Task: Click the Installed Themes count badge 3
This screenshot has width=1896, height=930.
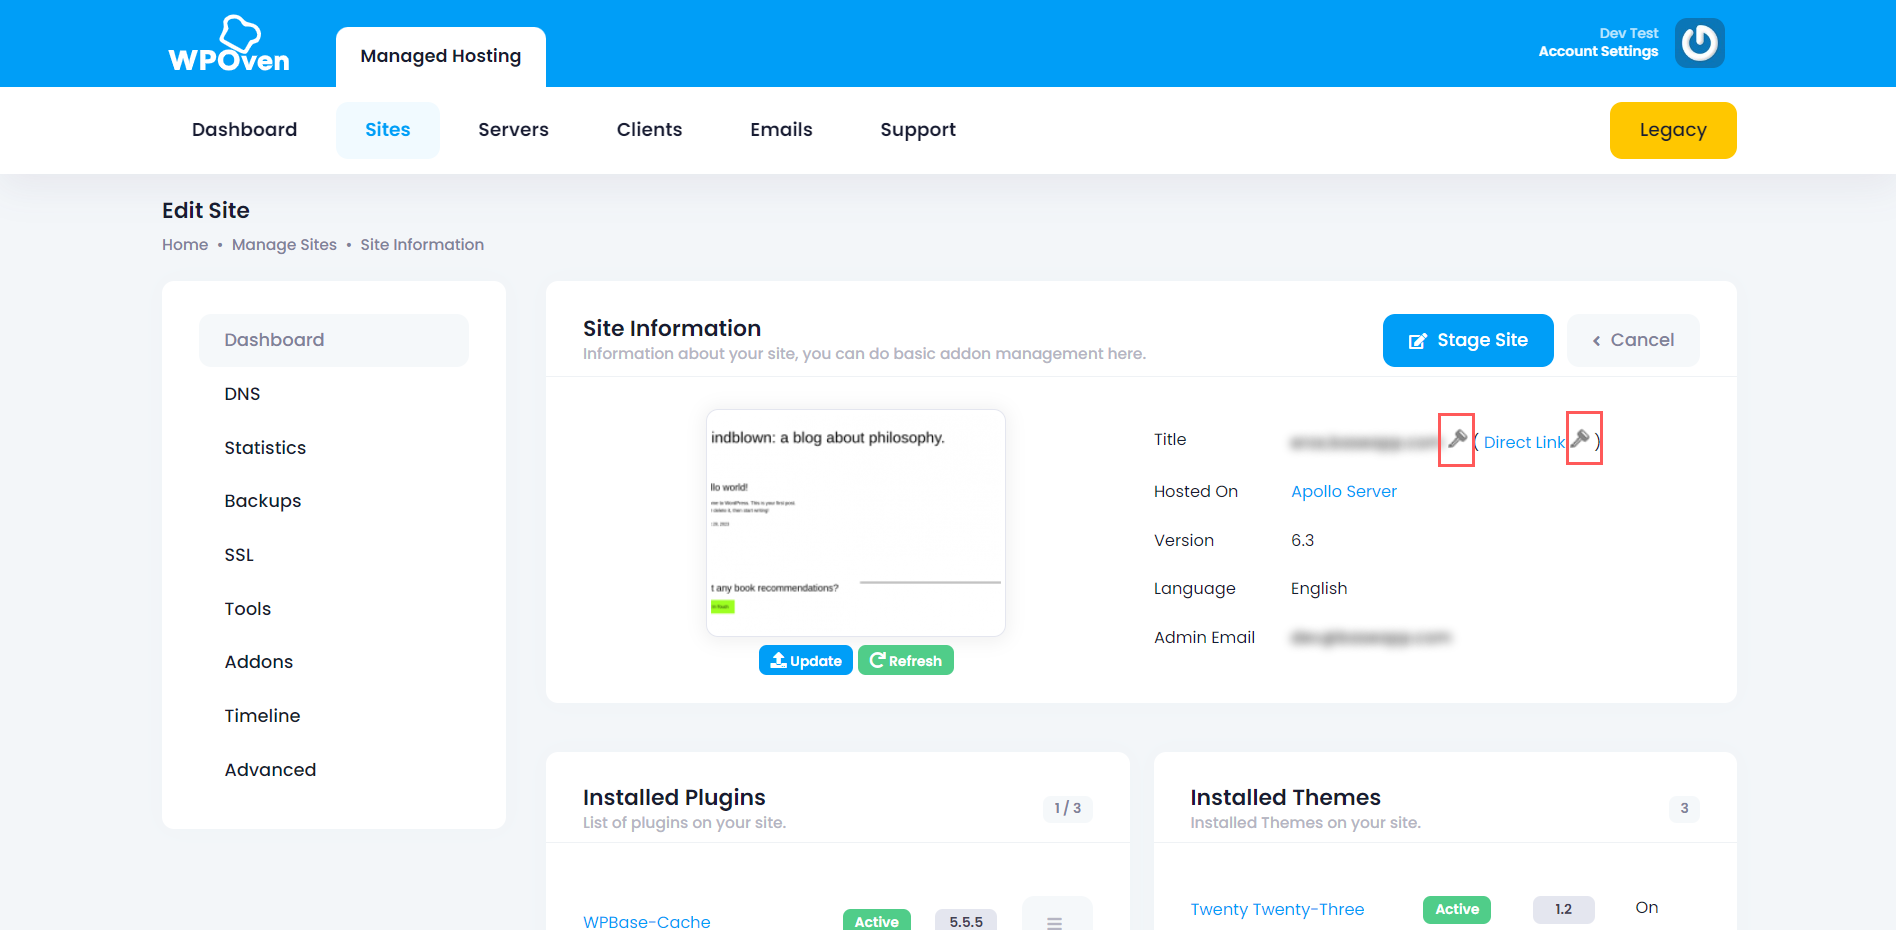Action: click(1684, 808)
